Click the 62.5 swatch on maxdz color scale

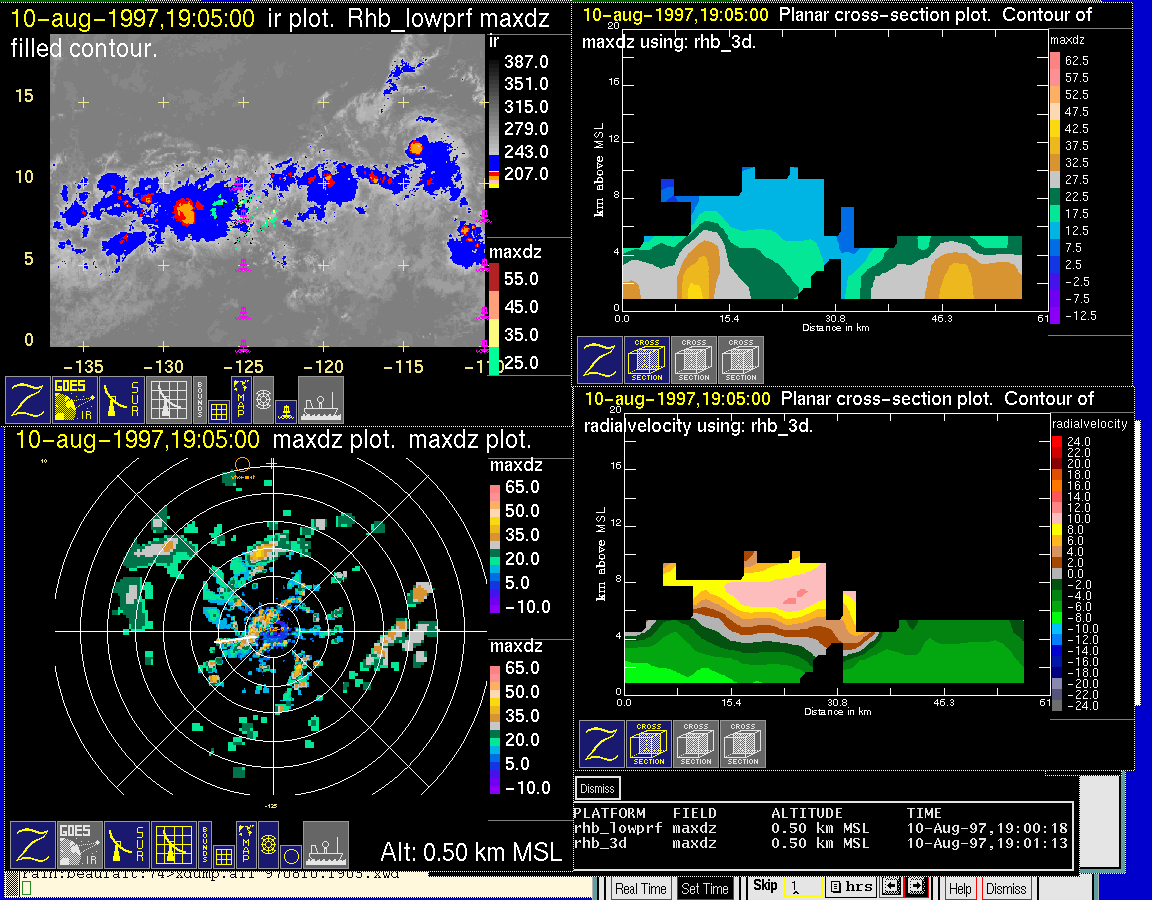[x=1054, y=61]
